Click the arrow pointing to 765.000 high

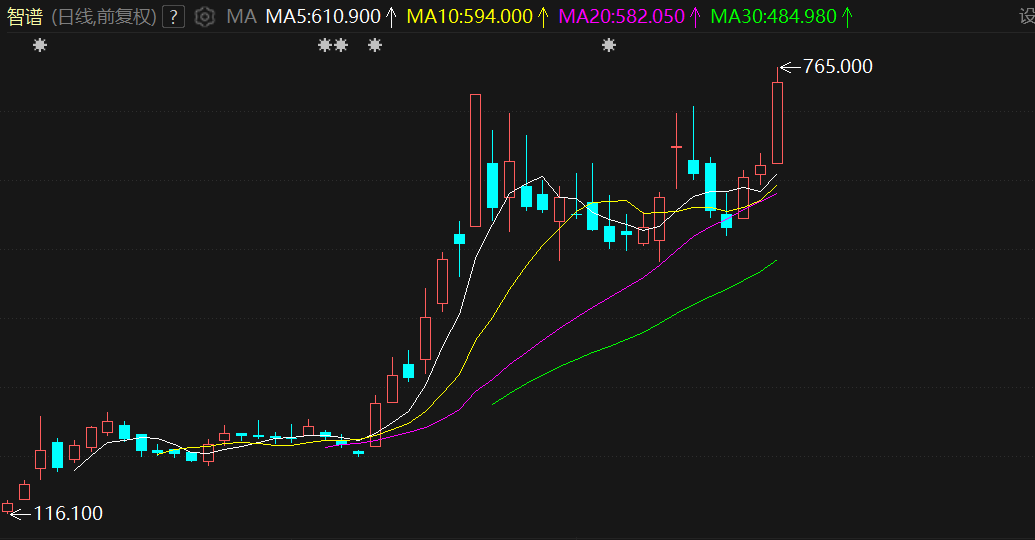(789, 67)
